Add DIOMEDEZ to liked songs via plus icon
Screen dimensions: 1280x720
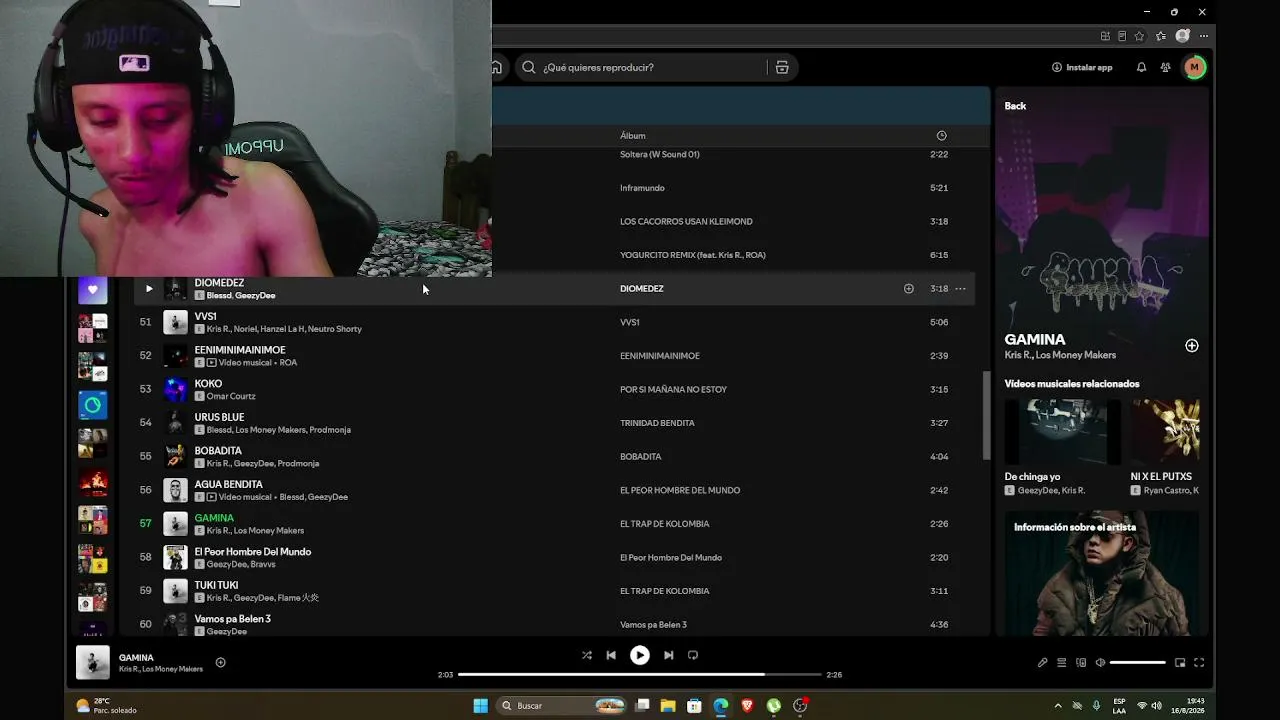[909, 289]
